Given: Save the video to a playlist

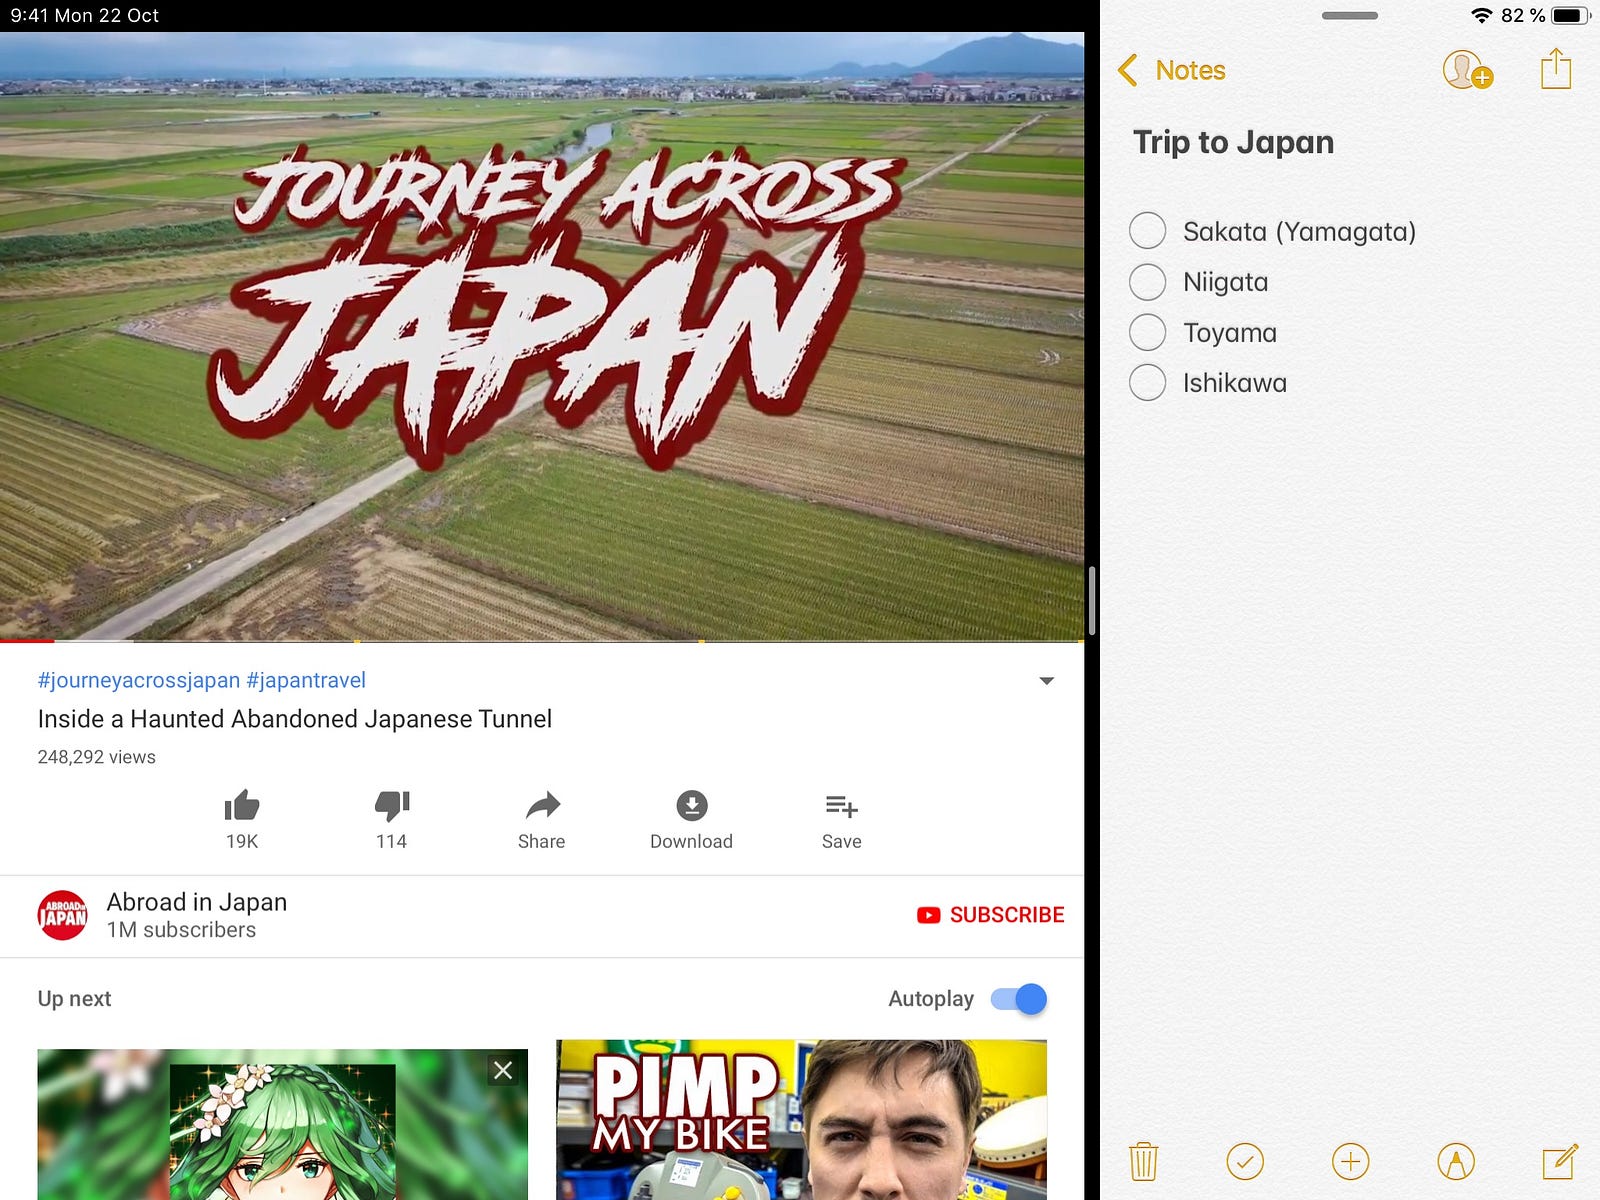Looking at the screenshot, I should pyautogui.click(x=841, y=805).
